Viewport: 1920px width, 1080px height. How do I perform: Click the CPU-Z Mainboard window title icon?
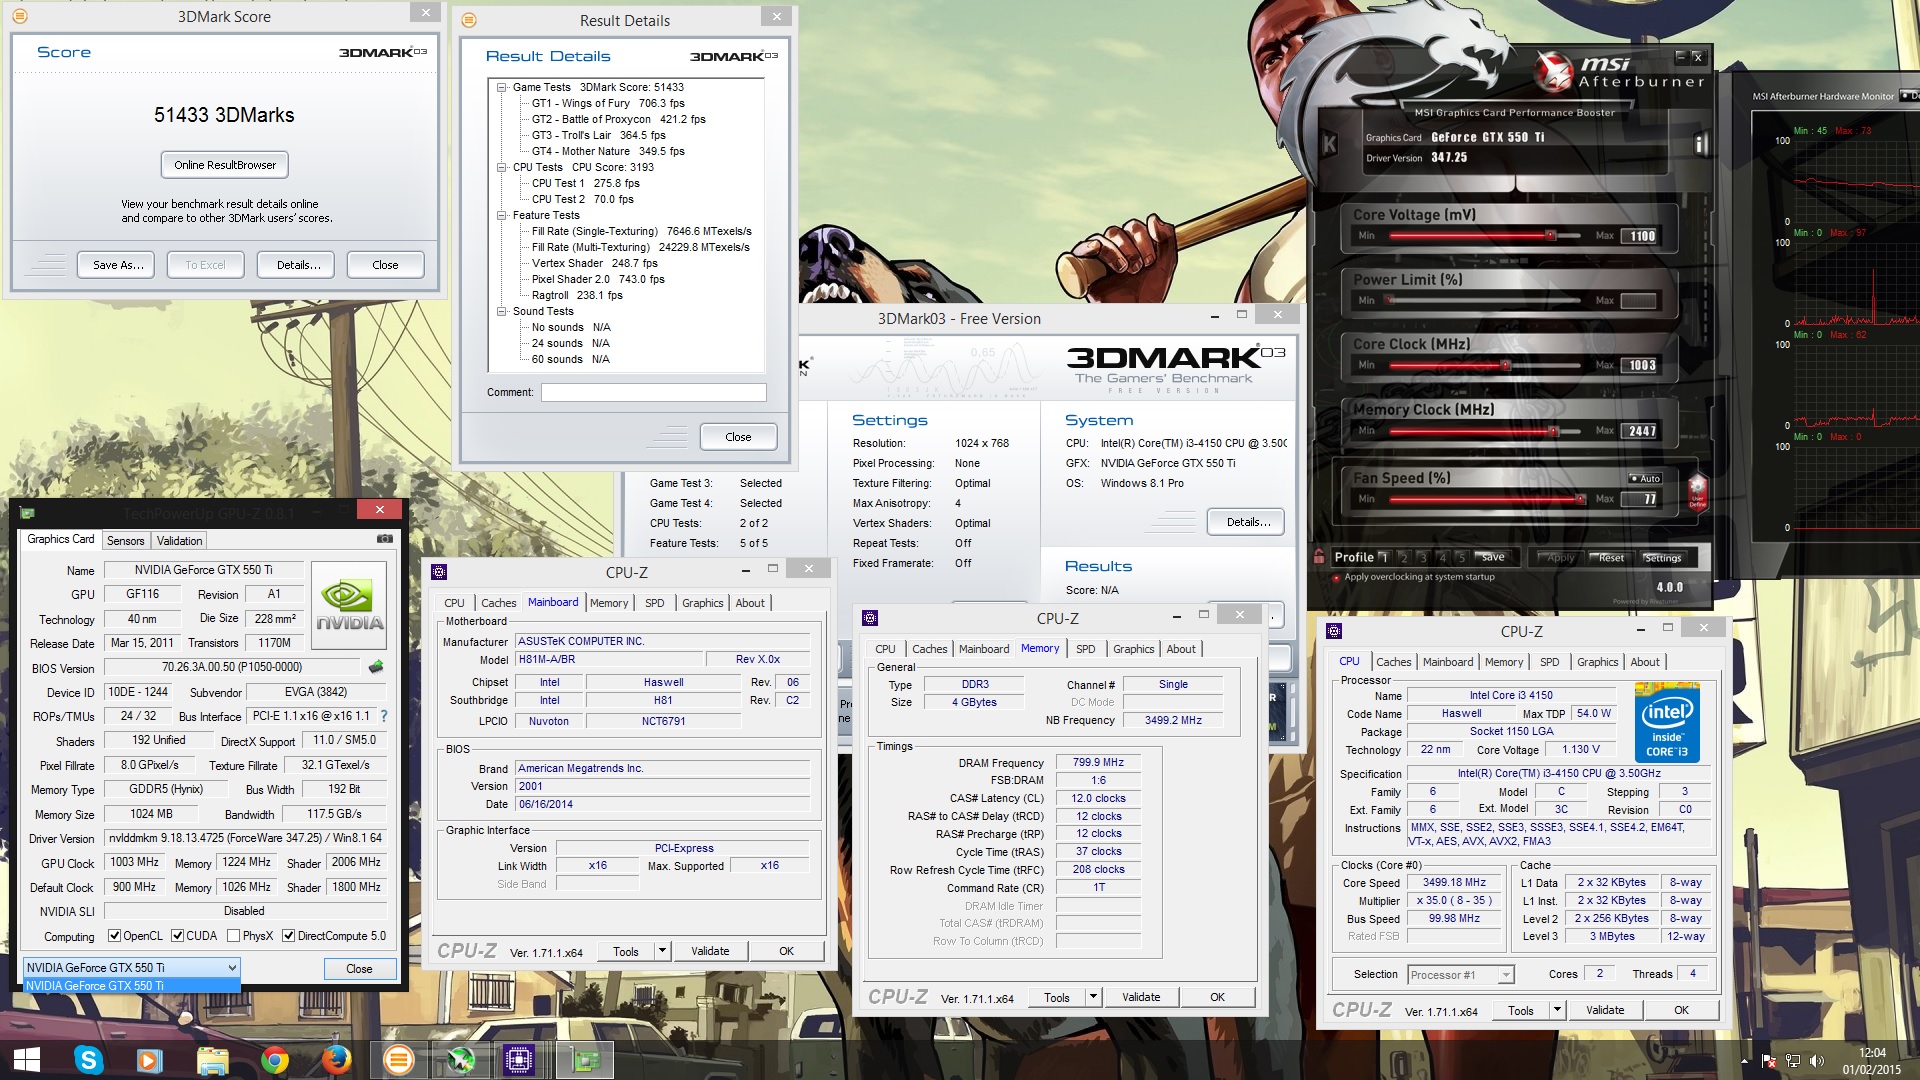click(x=438, y=572)
